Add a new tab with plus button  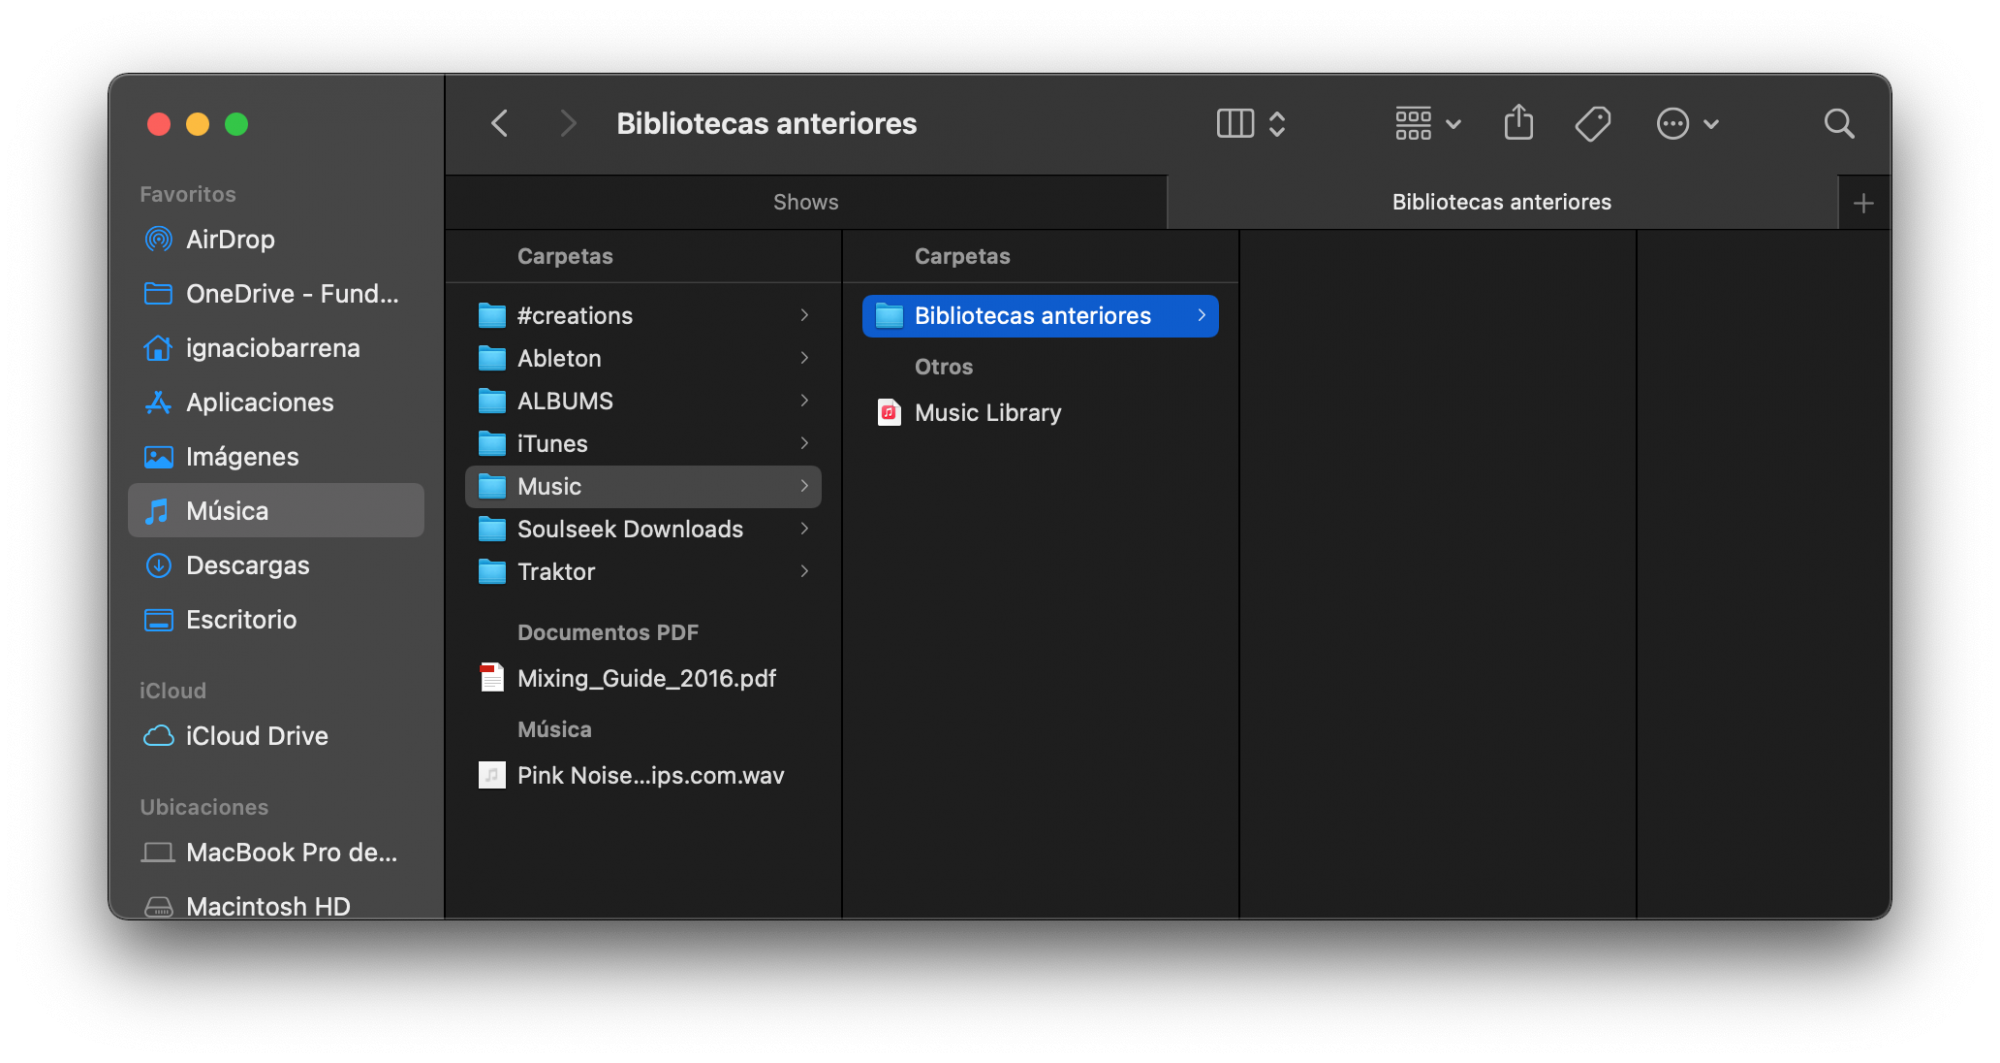[x=1863, y=204]
